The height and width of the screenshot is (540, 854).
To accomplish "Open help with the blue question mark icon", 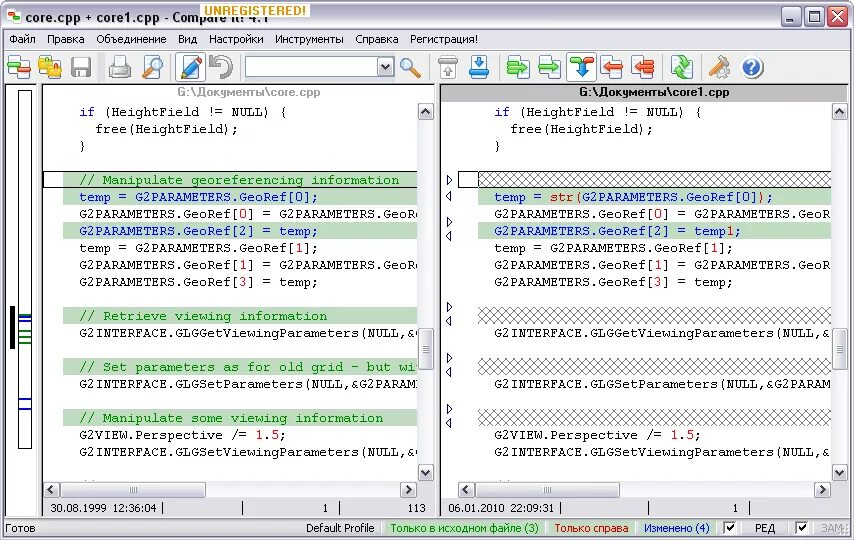I will (x=752, y=68).
